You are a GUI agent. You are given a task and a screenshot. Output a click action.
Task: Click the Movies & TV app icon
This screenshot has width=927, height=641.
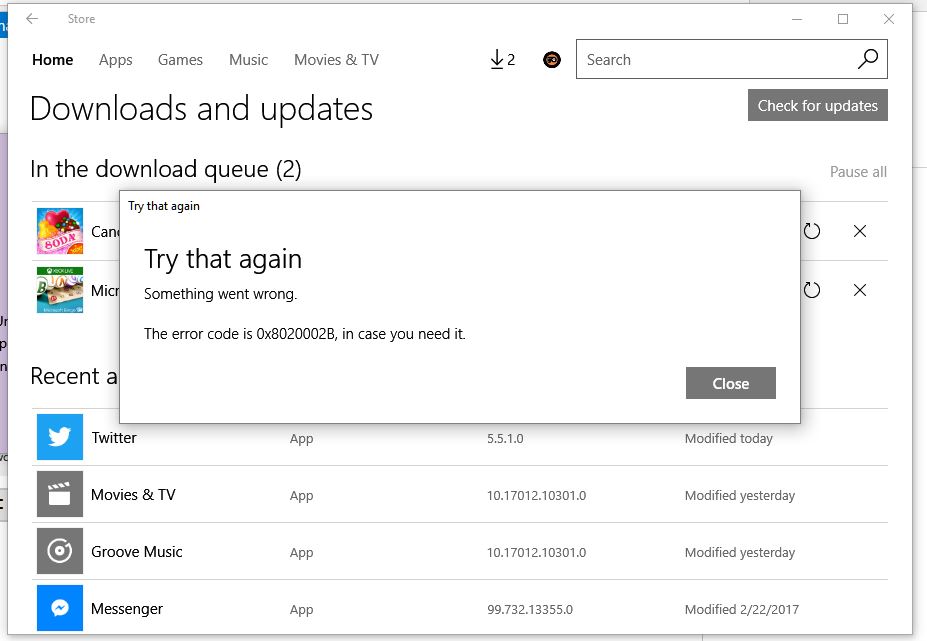pyautogui.click(x=60, y=494)
